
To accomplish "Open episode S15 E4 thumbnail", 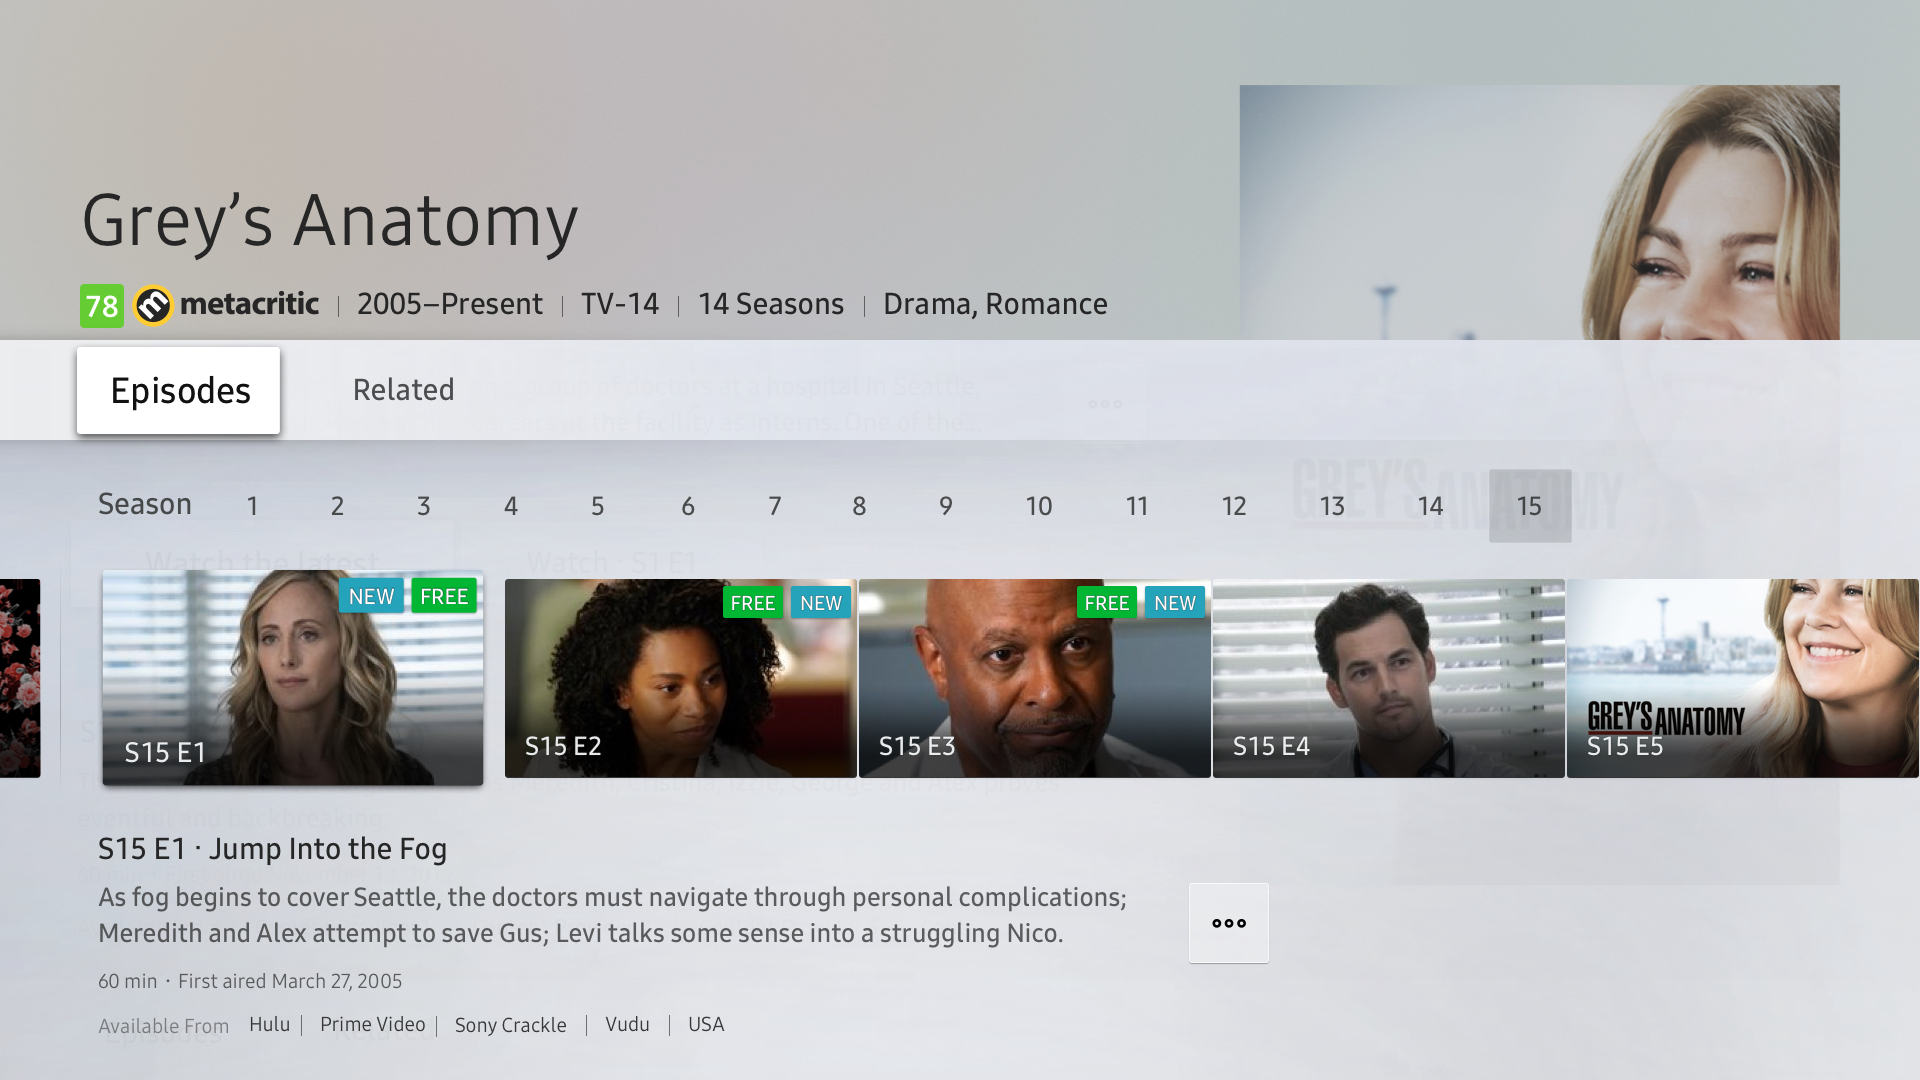I will tap(1388, 678).
